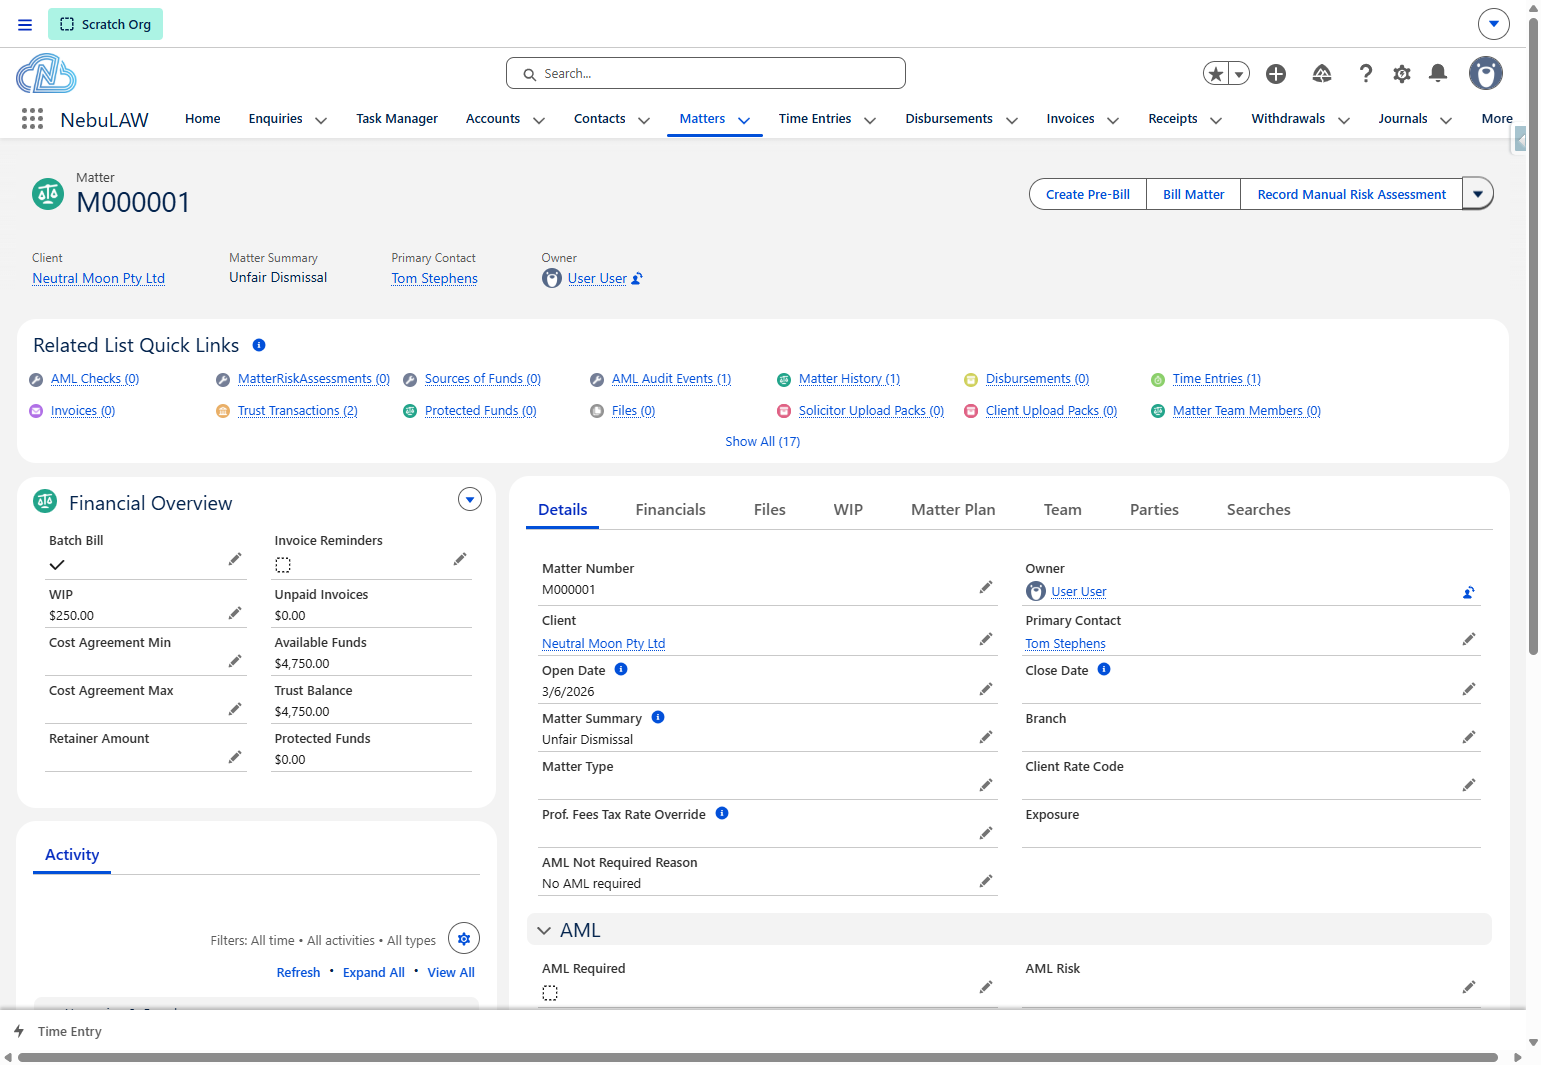Open Neutral Moon Pty Ltd client link in header
The width and height of the screenshot is (1541, 1065).
coord(98,279)
